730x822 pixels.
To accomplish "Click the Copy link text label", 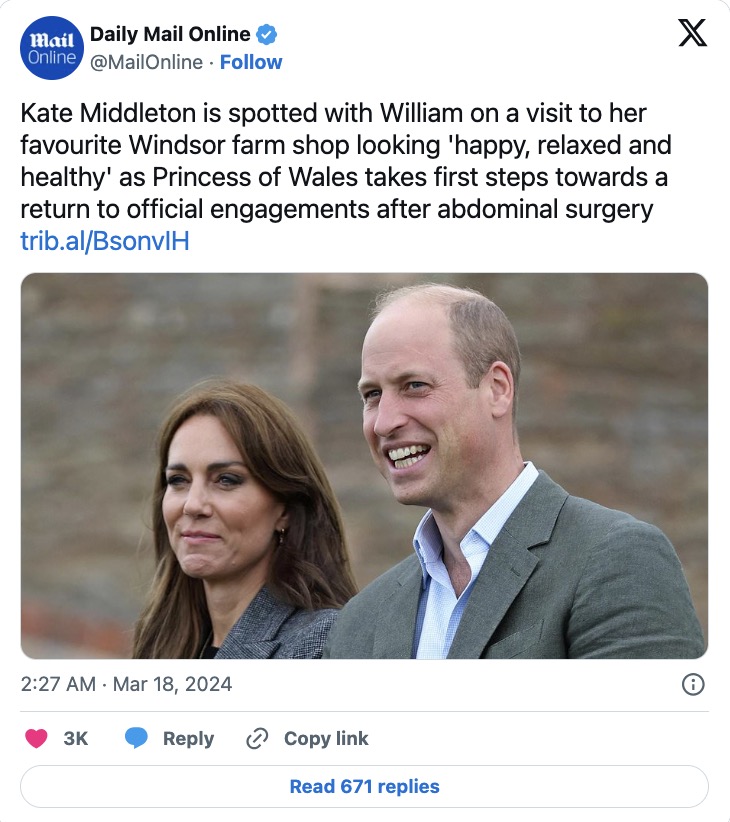I will click(x=326, y=739).
